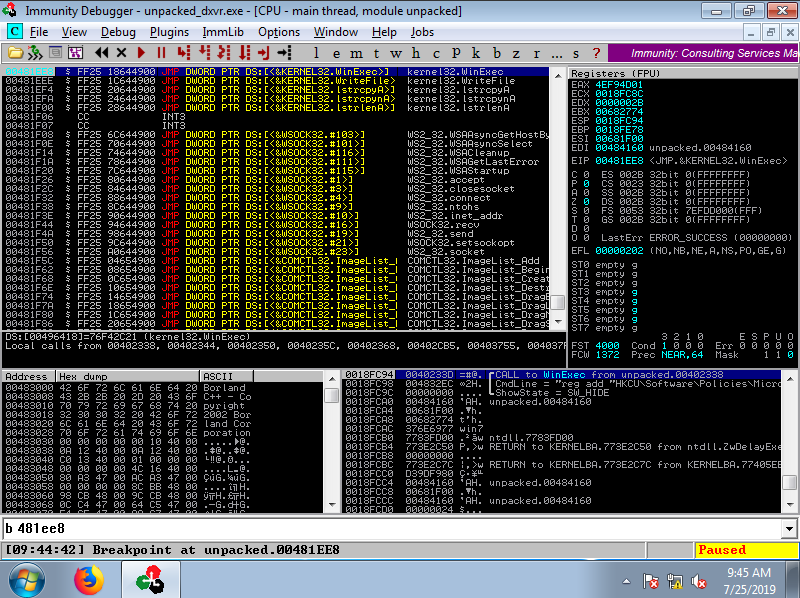800x598 pixels.
Task: Show Patches via 'P' toolbar button
Action: click(x=456, y=53)
